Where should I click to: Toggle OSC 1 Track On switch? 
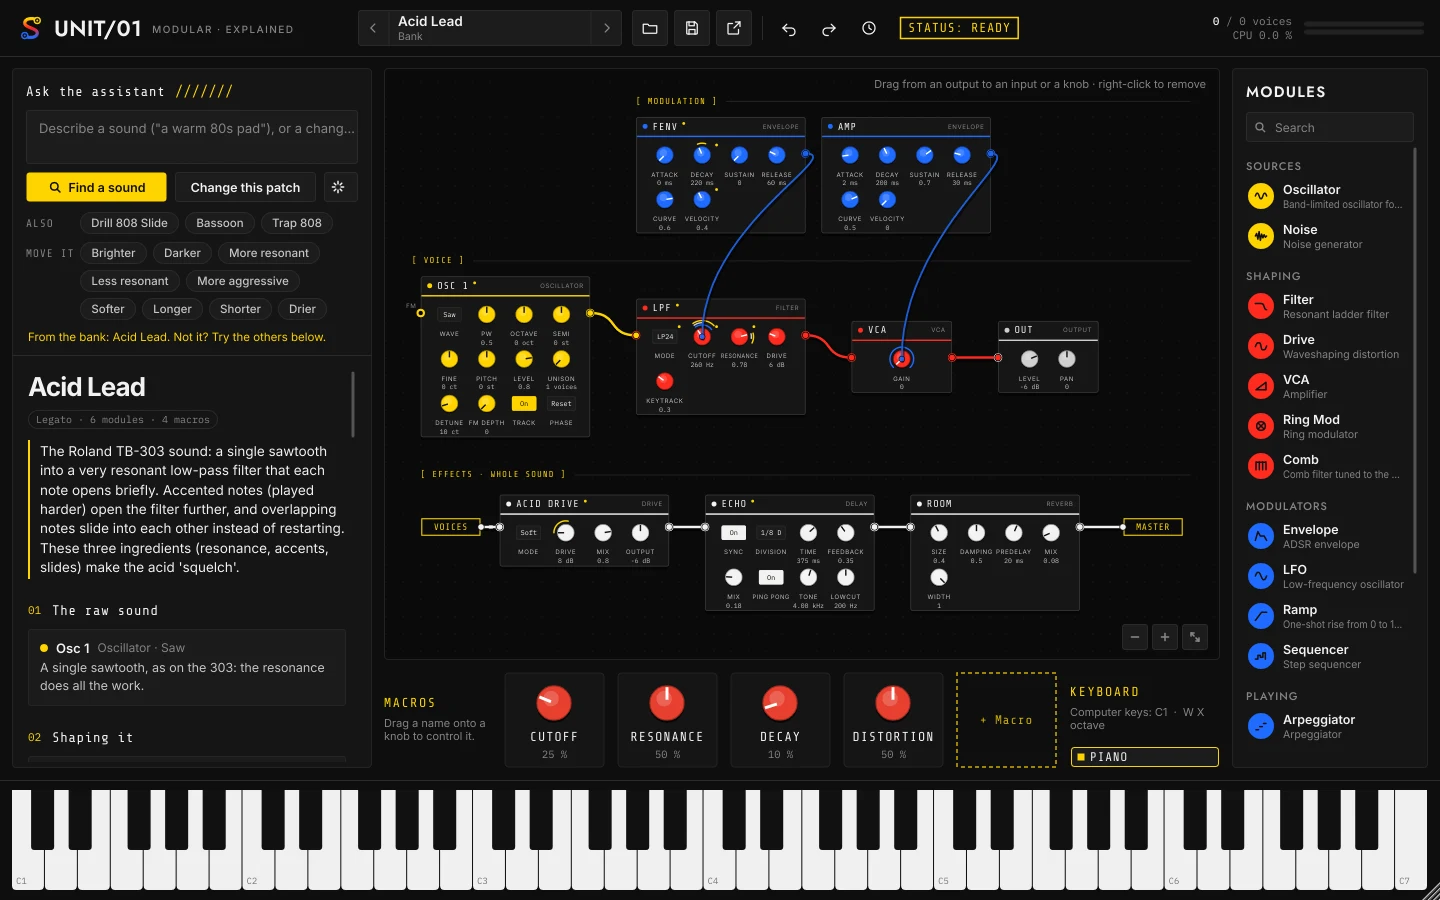[524, 404]
